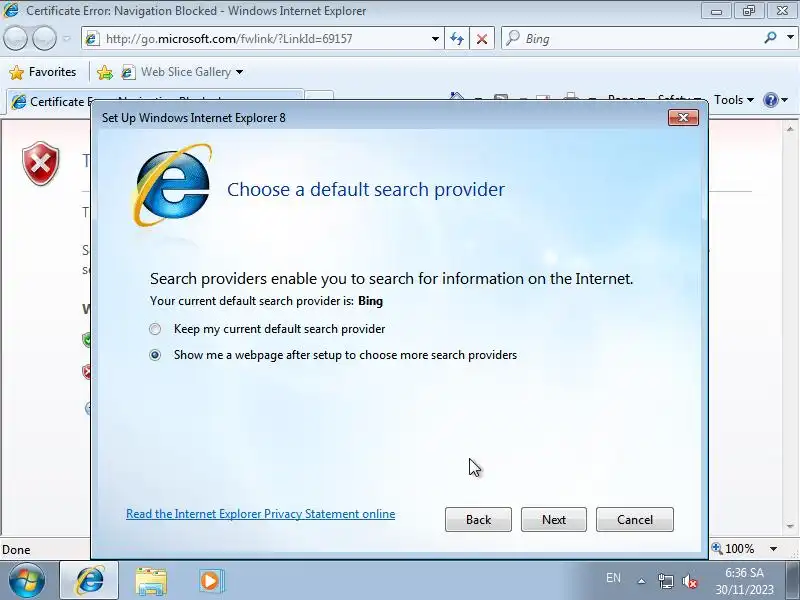Click the browser Forward arrow button
The height and width of the screenshot is (600, 800).
click(44, 38)
